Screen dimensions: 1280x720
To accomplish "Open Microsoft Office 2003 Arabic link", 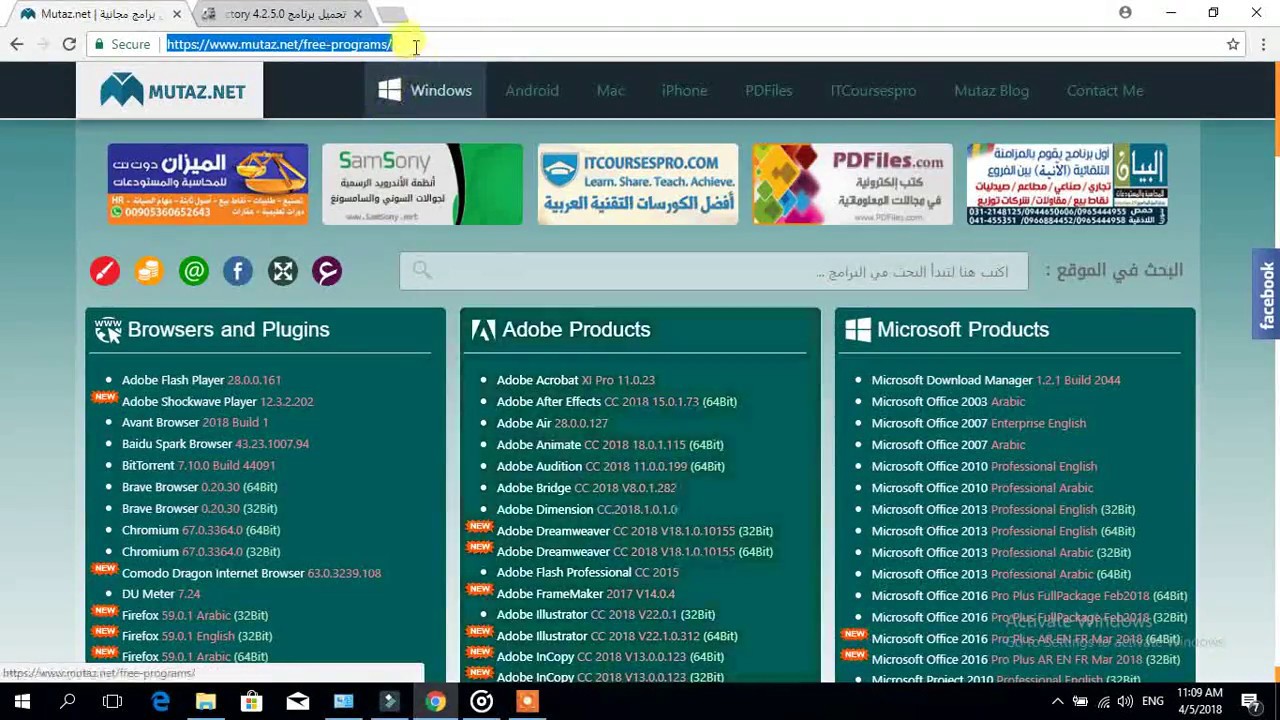I will pyautogui.click(x=948, y=401).
